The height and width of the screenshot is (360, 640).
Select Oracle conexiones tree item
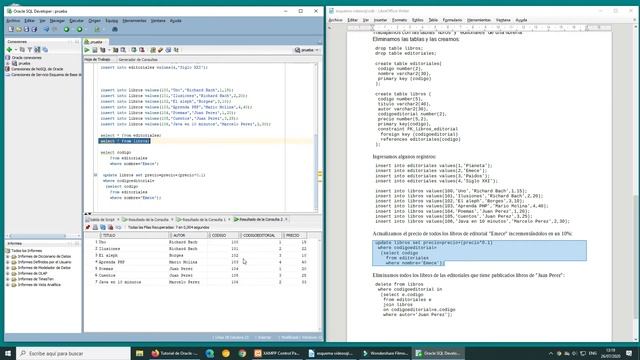[x=27, y=58]
